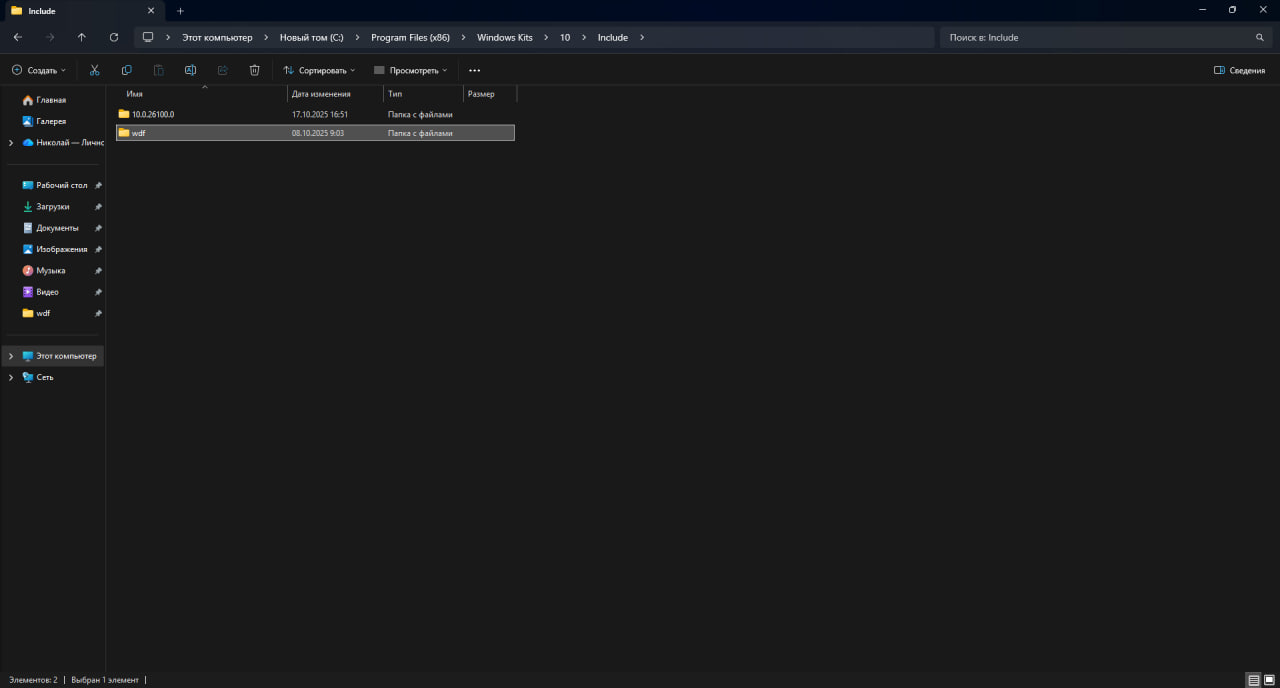Rename the selected folder
The height and width of the screenshot is (688, 1280).
click(190, 70)
